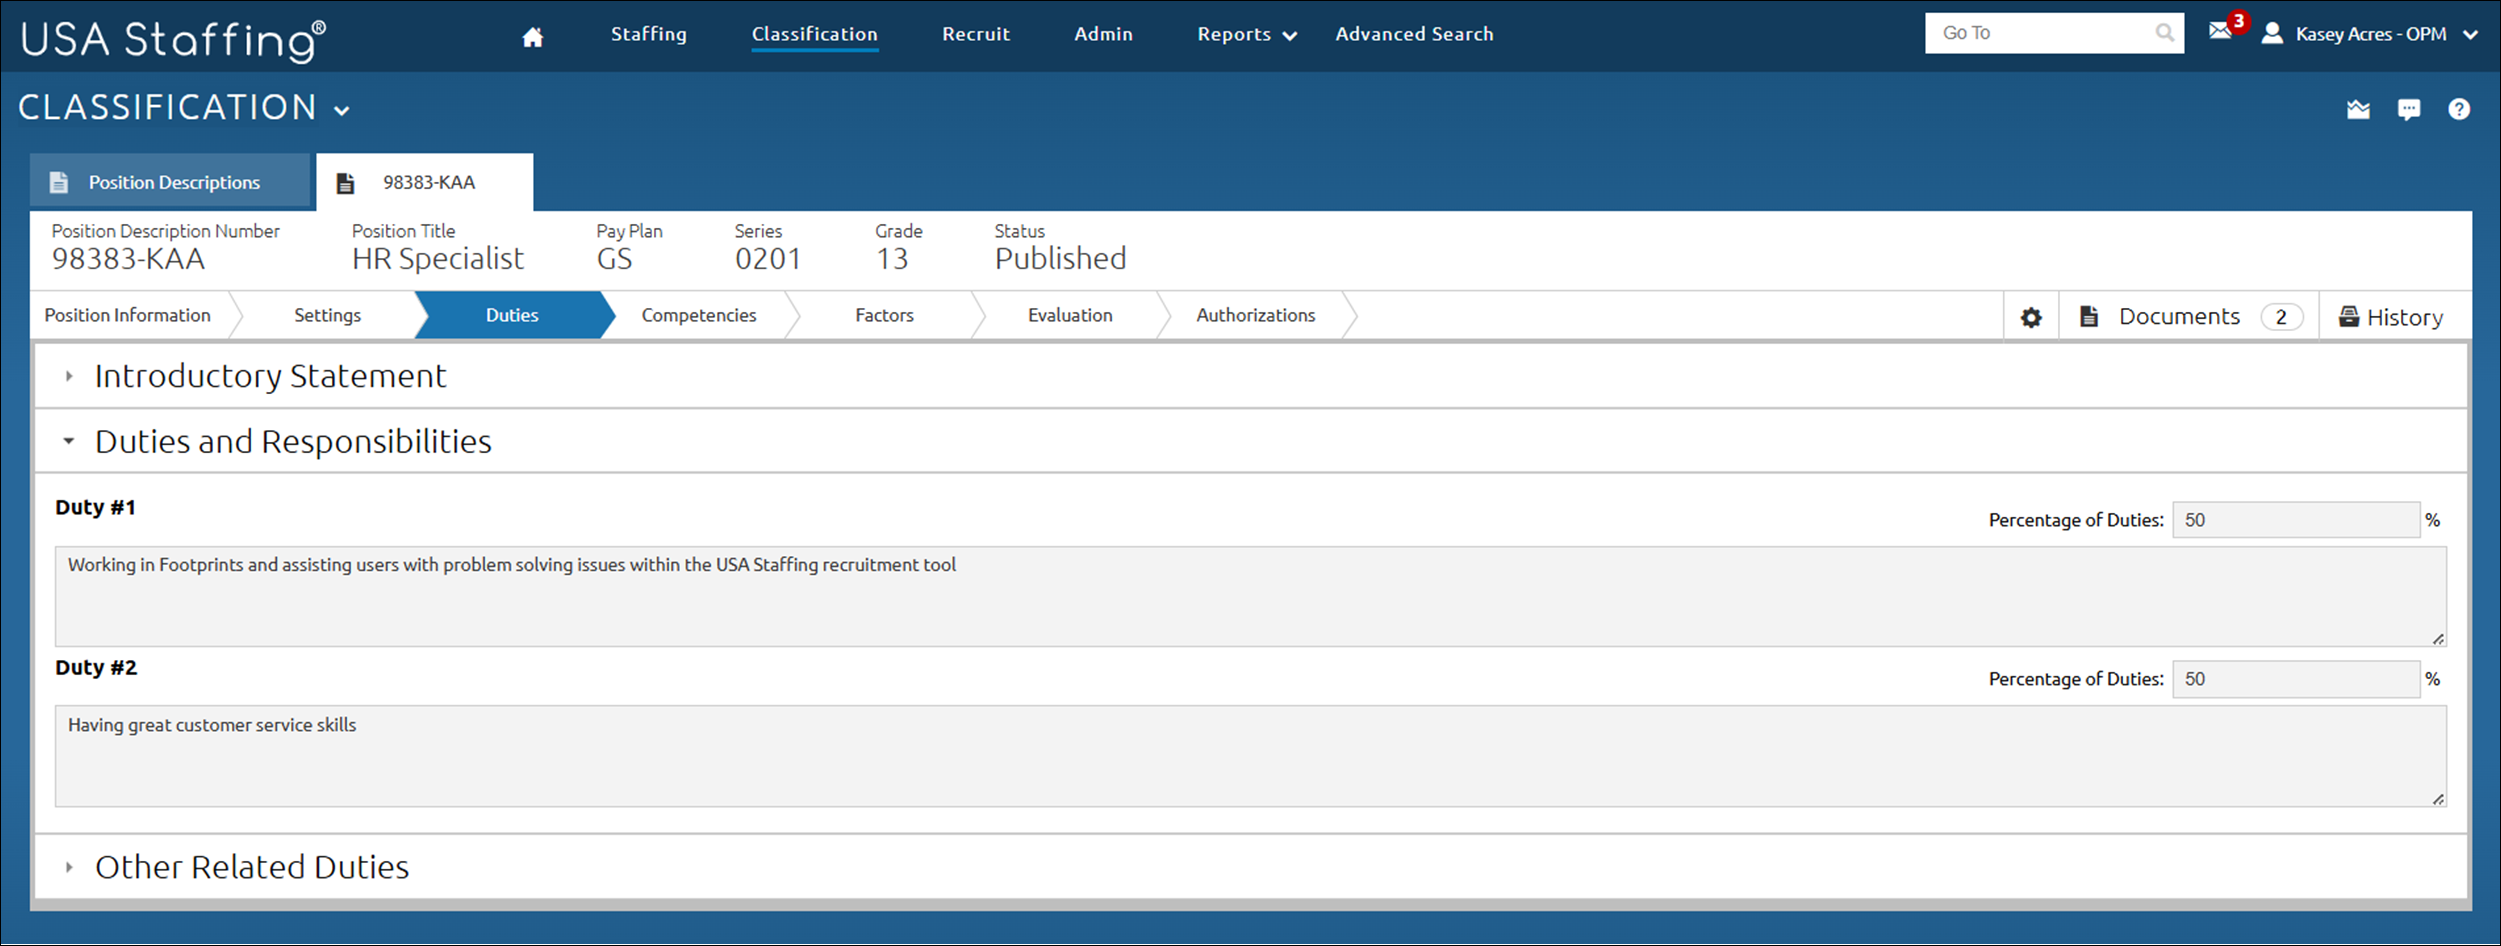This screenshot has height=946, width=2501.
Task: Open the Reports dropdown menu
Action: [1246, 34]
